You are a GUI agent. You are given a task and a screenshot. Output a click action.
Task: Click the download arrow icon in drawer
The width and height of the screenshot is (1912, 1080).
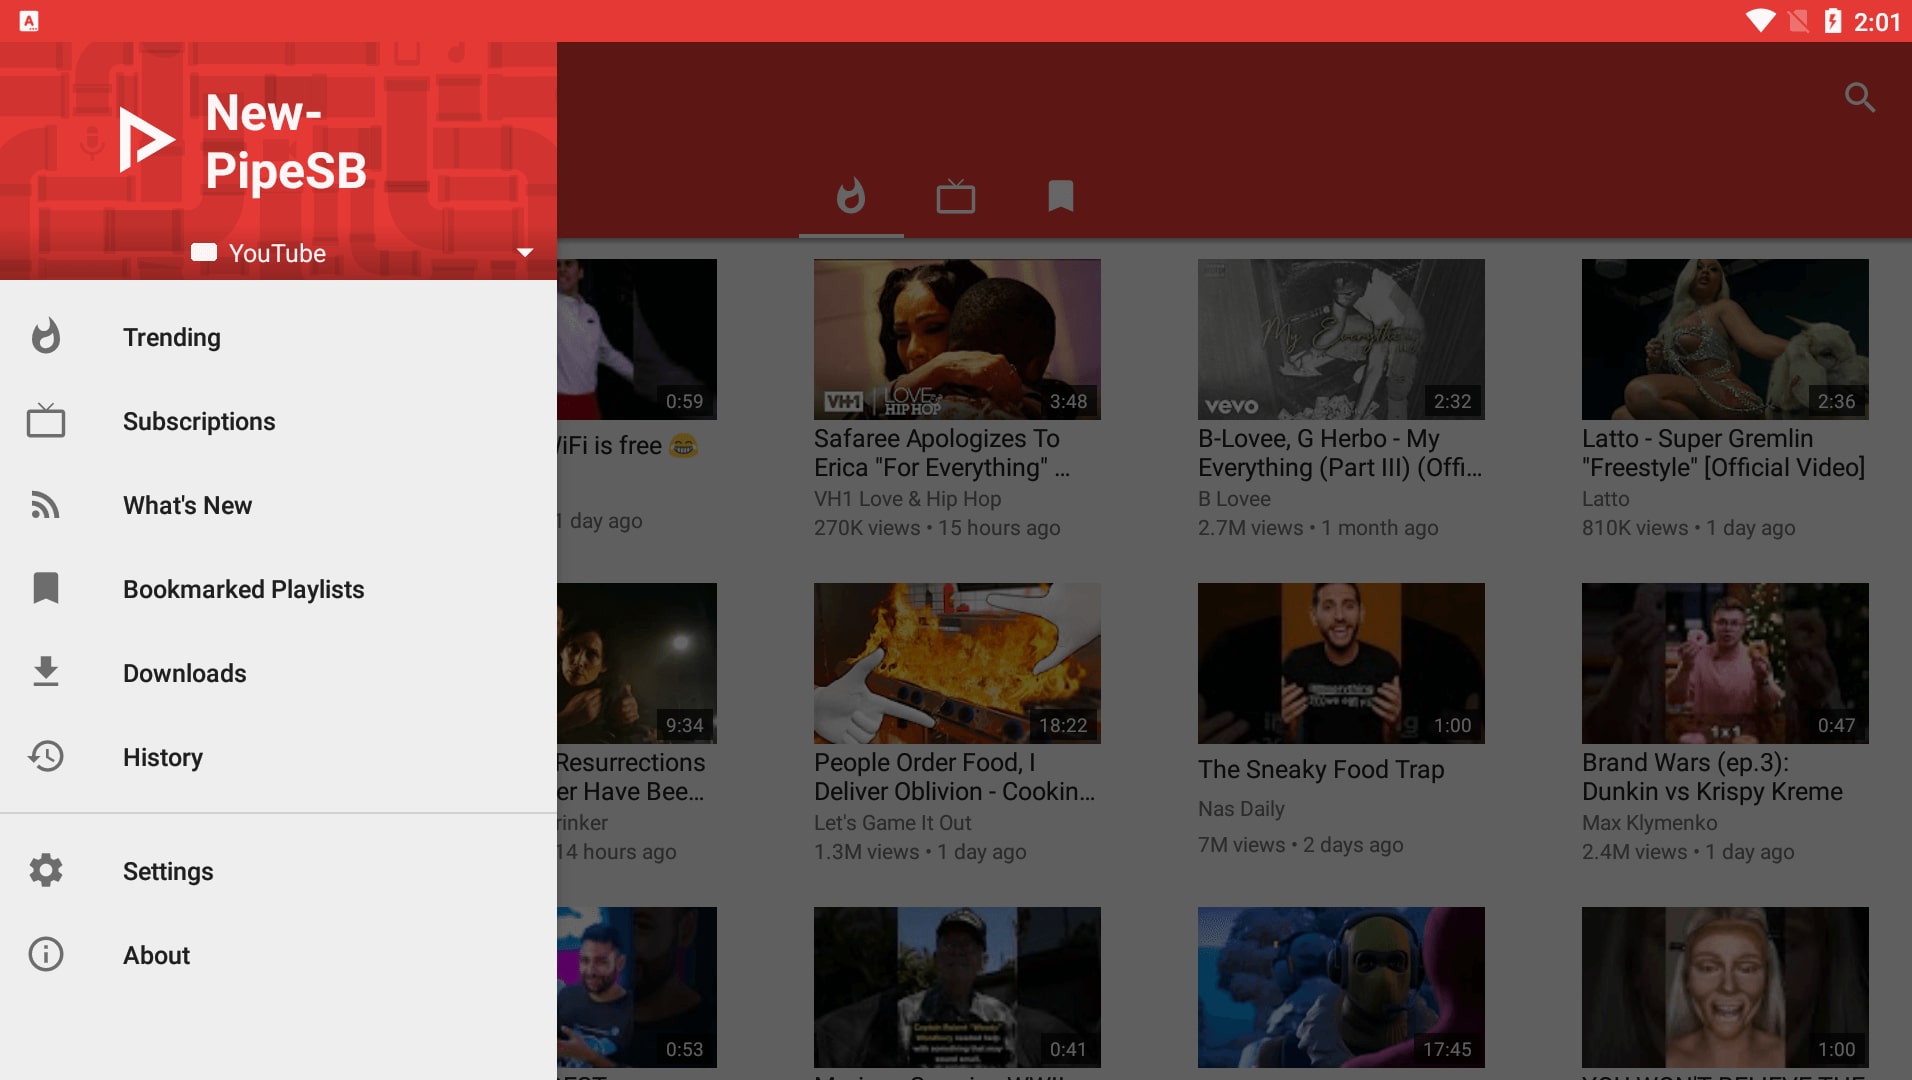click(46, 672)
